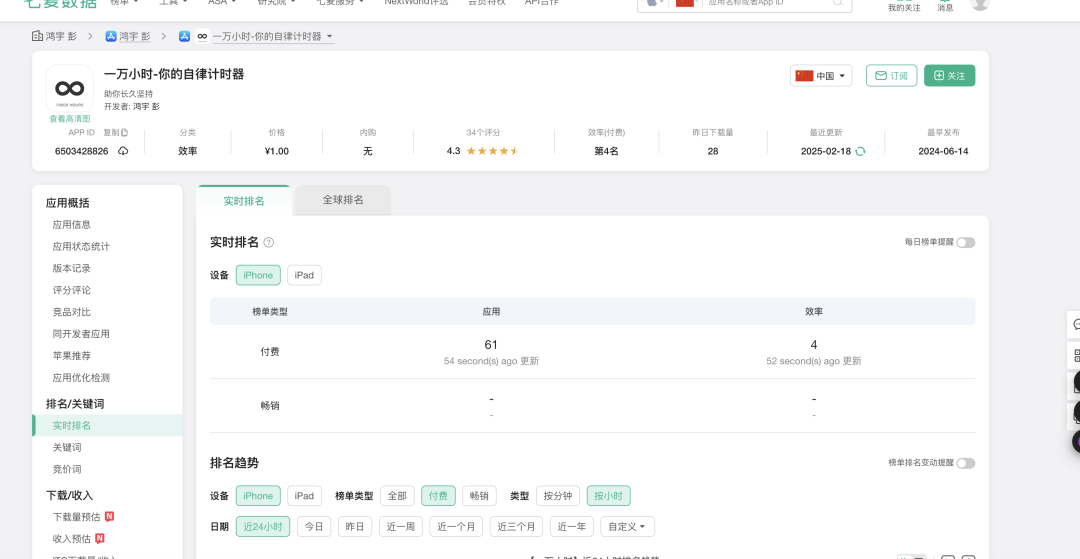Select the 昨日 date filter

(355, 527)
